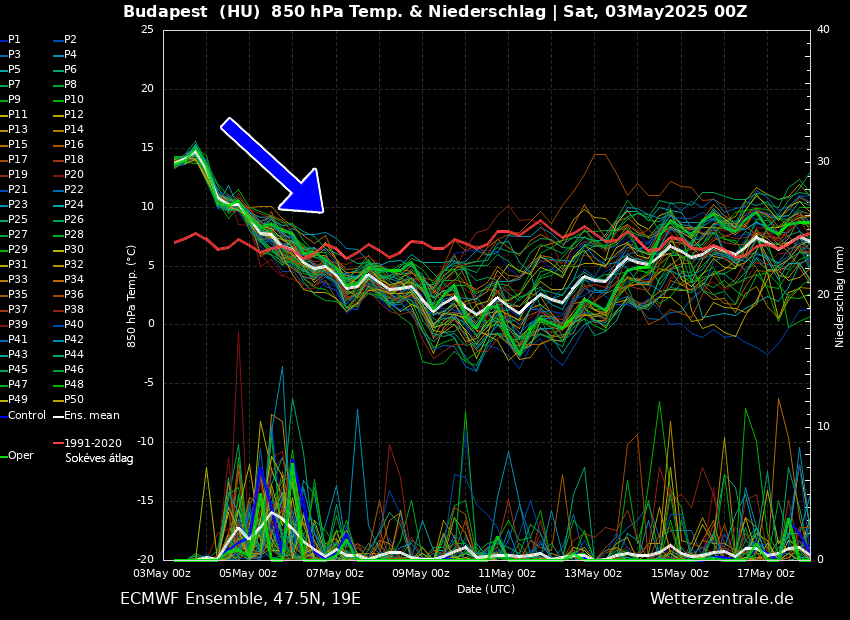Toggle the Ens. mean legend entry
The width and height of the screenshot is (850, 620).
(92, 415)
